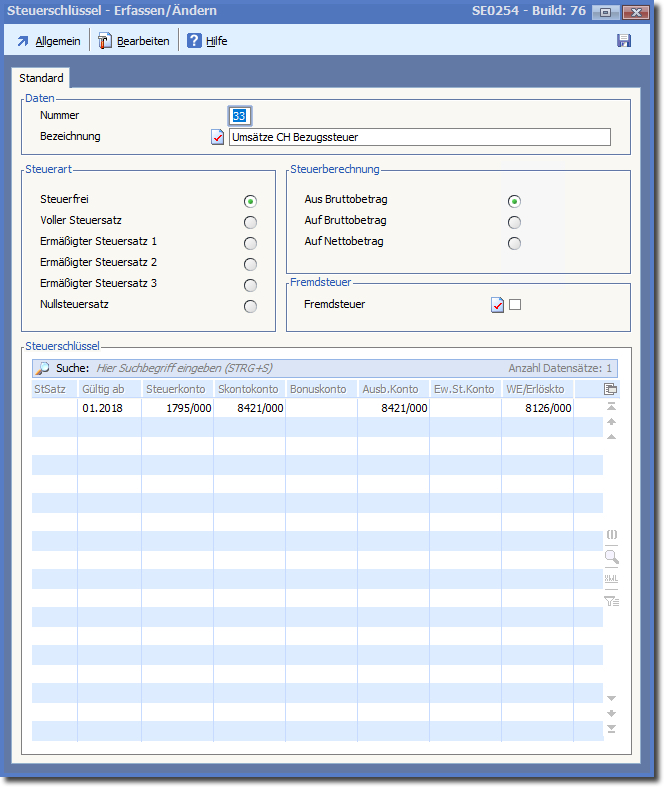Viewport: 664px width, 787px height.
Task: Click the XML export icon beside table
Action: pos(611,579)
